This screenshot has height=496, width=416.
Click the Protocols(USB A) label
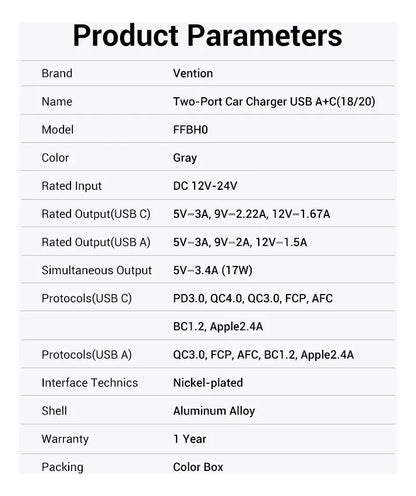click(x=87, y=355)
